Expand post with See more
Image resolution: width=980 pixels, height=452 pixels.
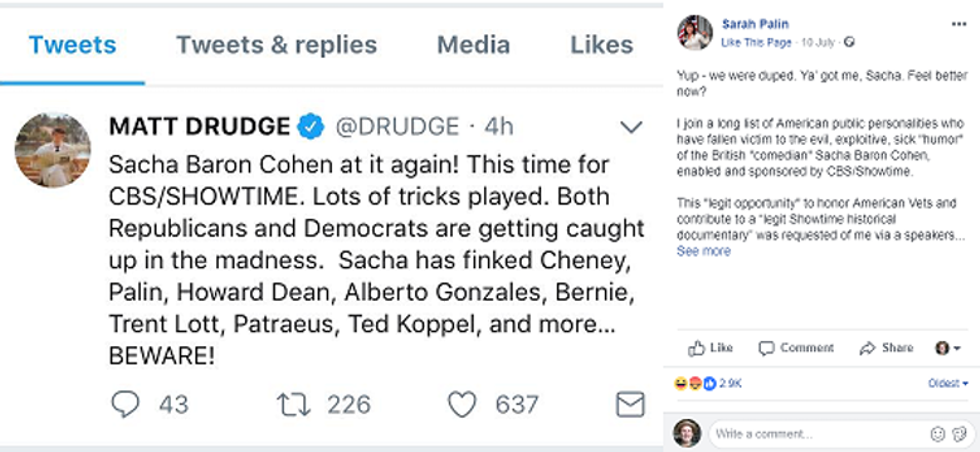point(703,251)
